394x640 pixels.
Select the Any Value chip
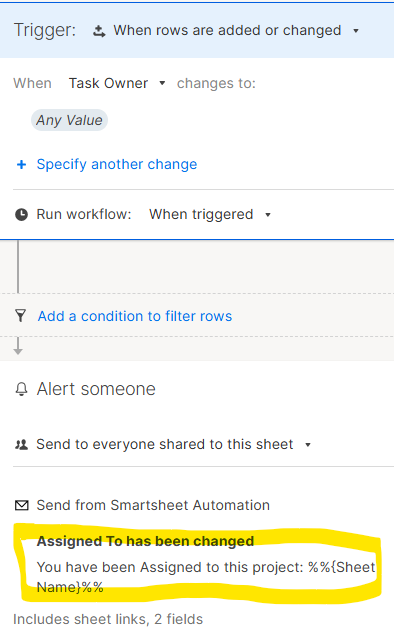click(69, 120)
